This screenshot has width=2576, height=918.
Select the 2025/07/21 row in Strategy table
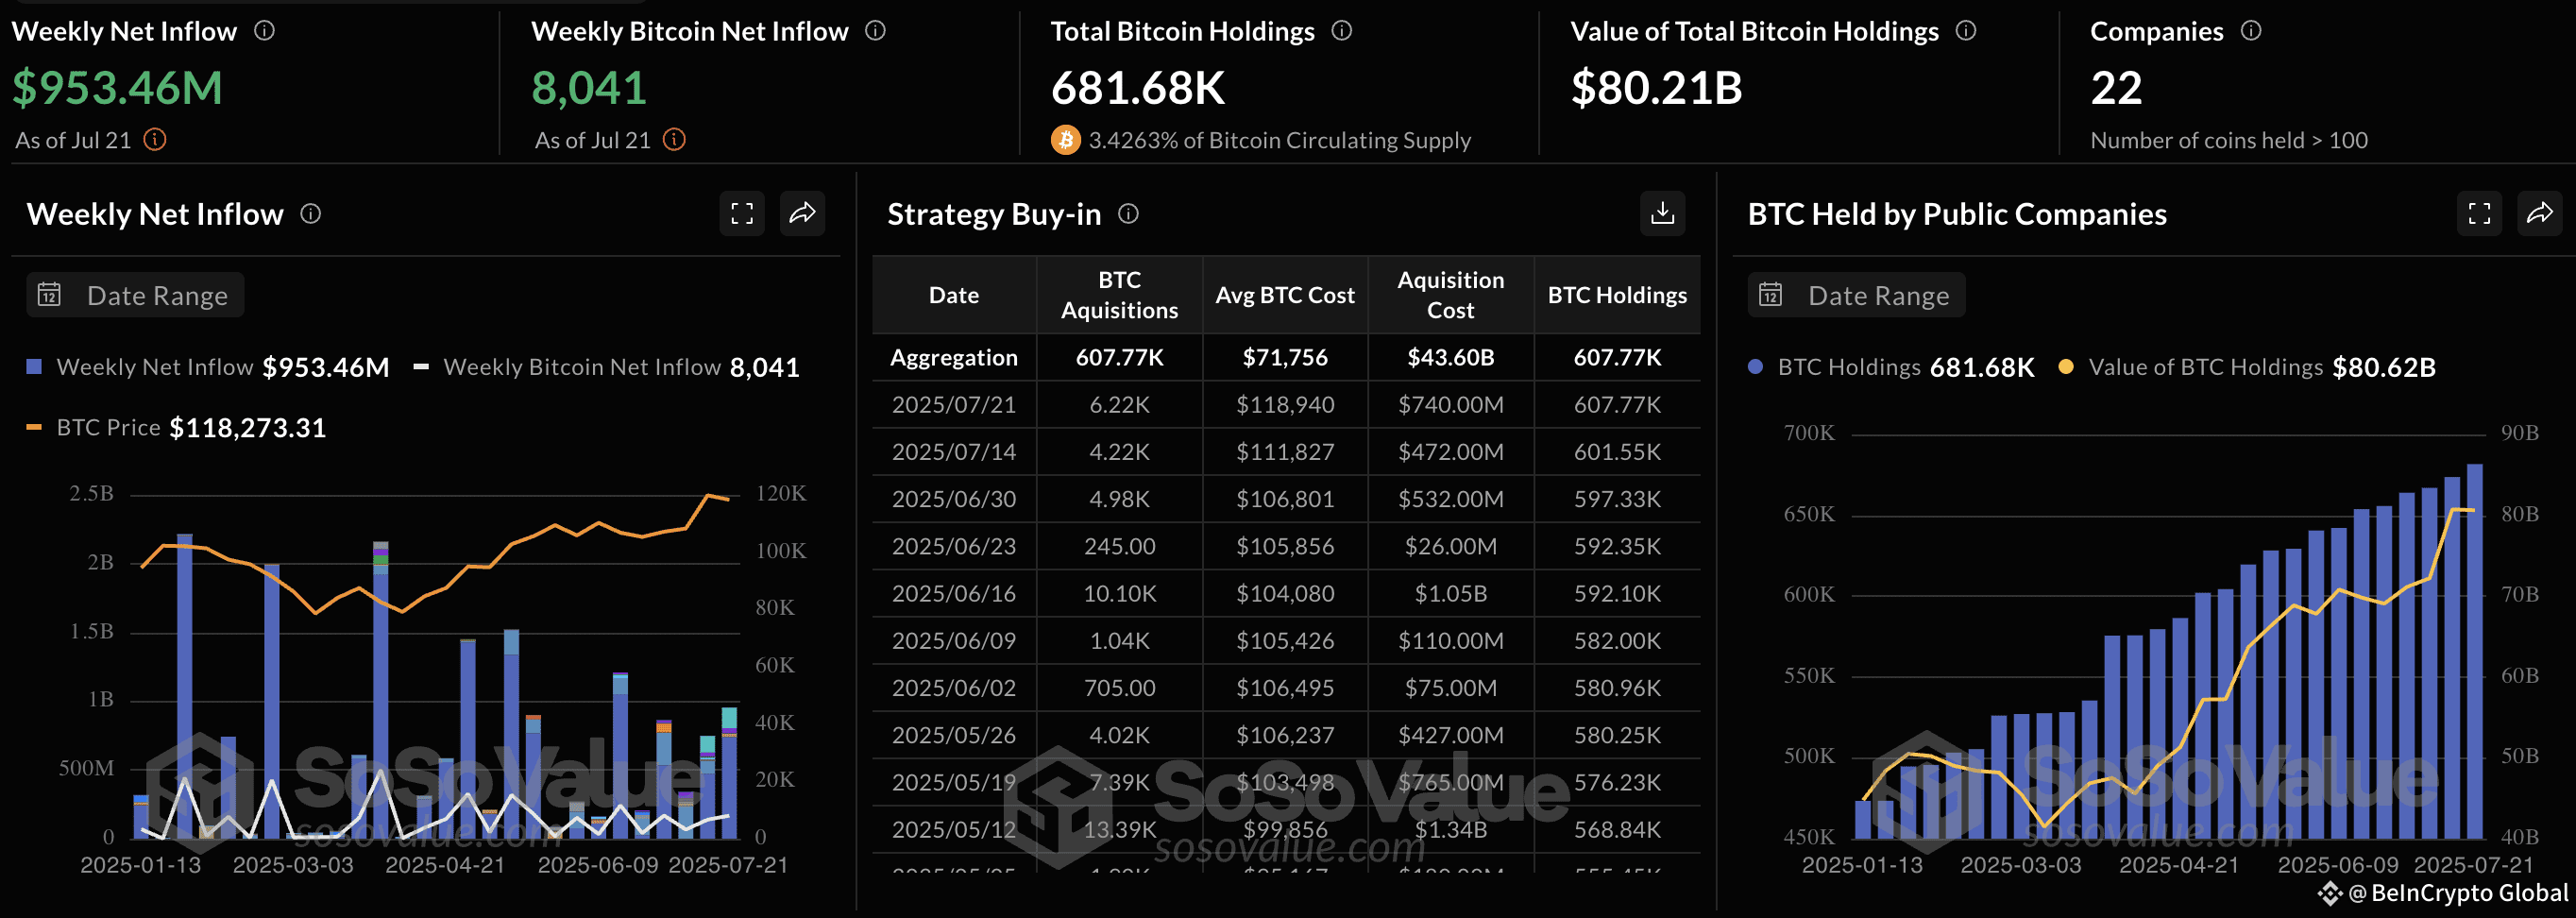pyautogui.click(x=1286, y=404)
